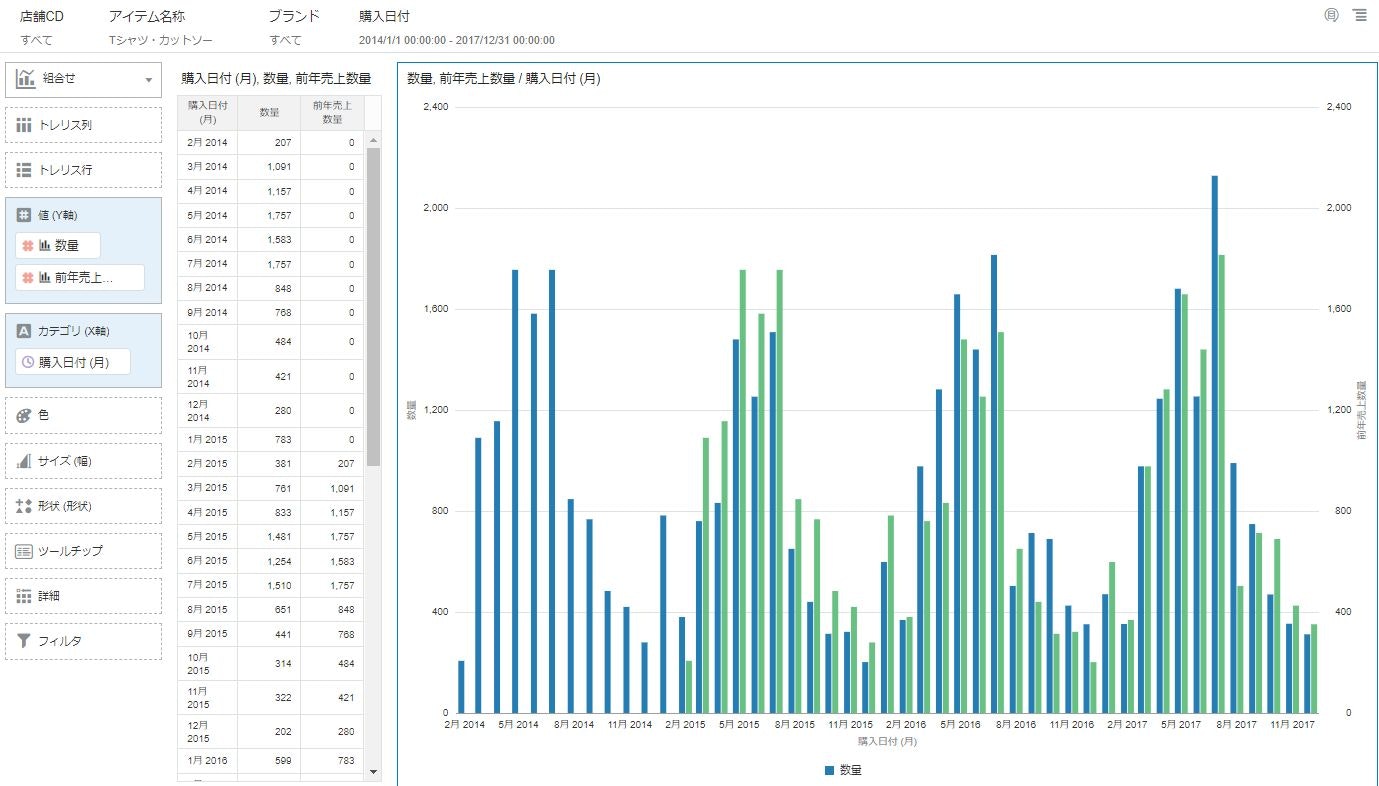
Task: Click quantity value 1,583 in 6月 2014 row
Action: (278, 240)
